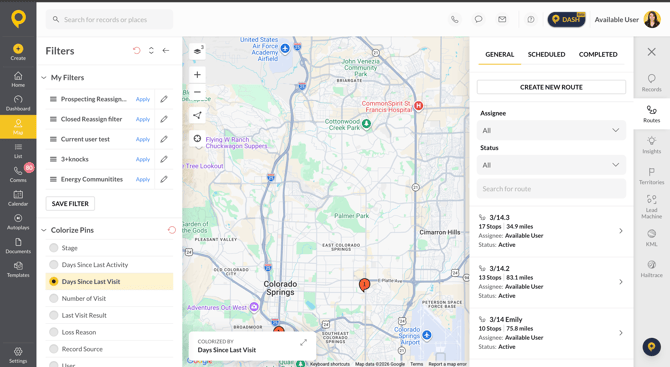Image resolution: width=670 pixels, height=367 pixels.
Task: Click the orange pin numbered 1 on map
Action: (364, 285)
